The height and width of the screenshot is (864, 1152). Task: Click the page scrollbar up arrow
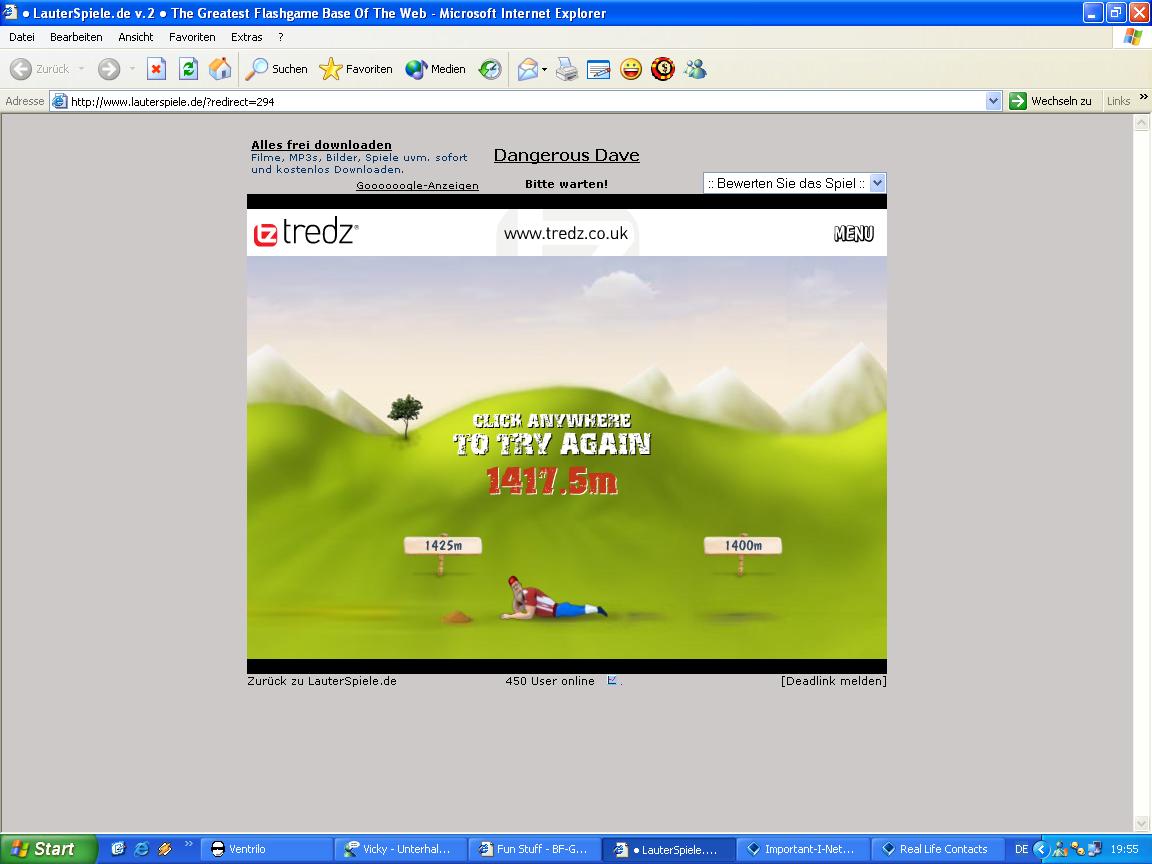pos(1141,123)
